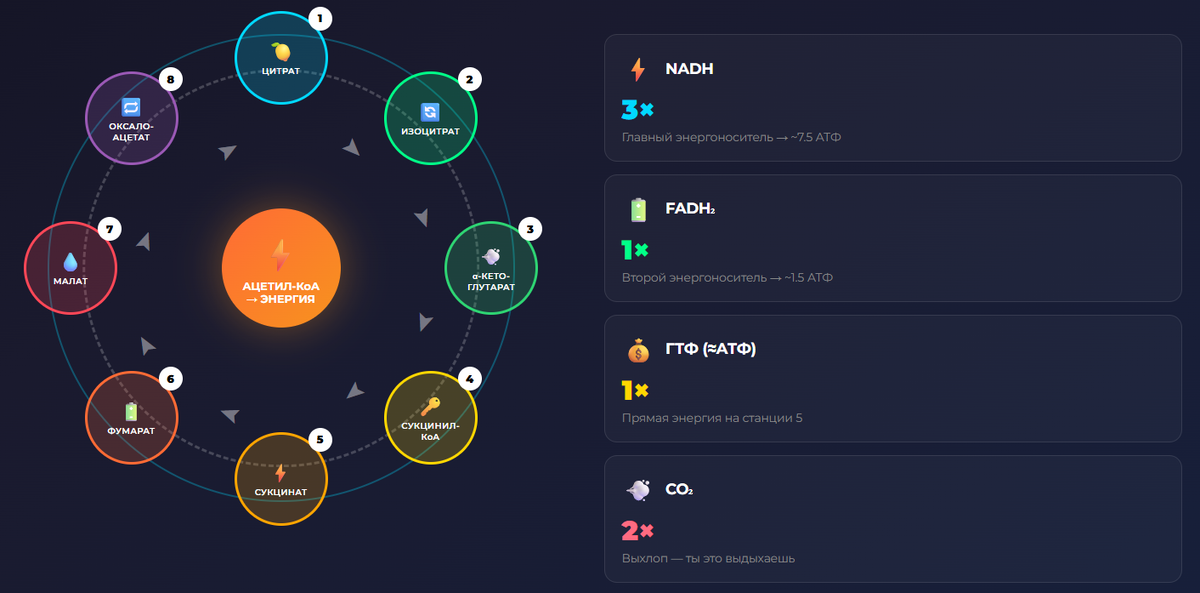
Task: Click the ГТФ (≈АТФ) card title
Action: click(x=710, y=350)
